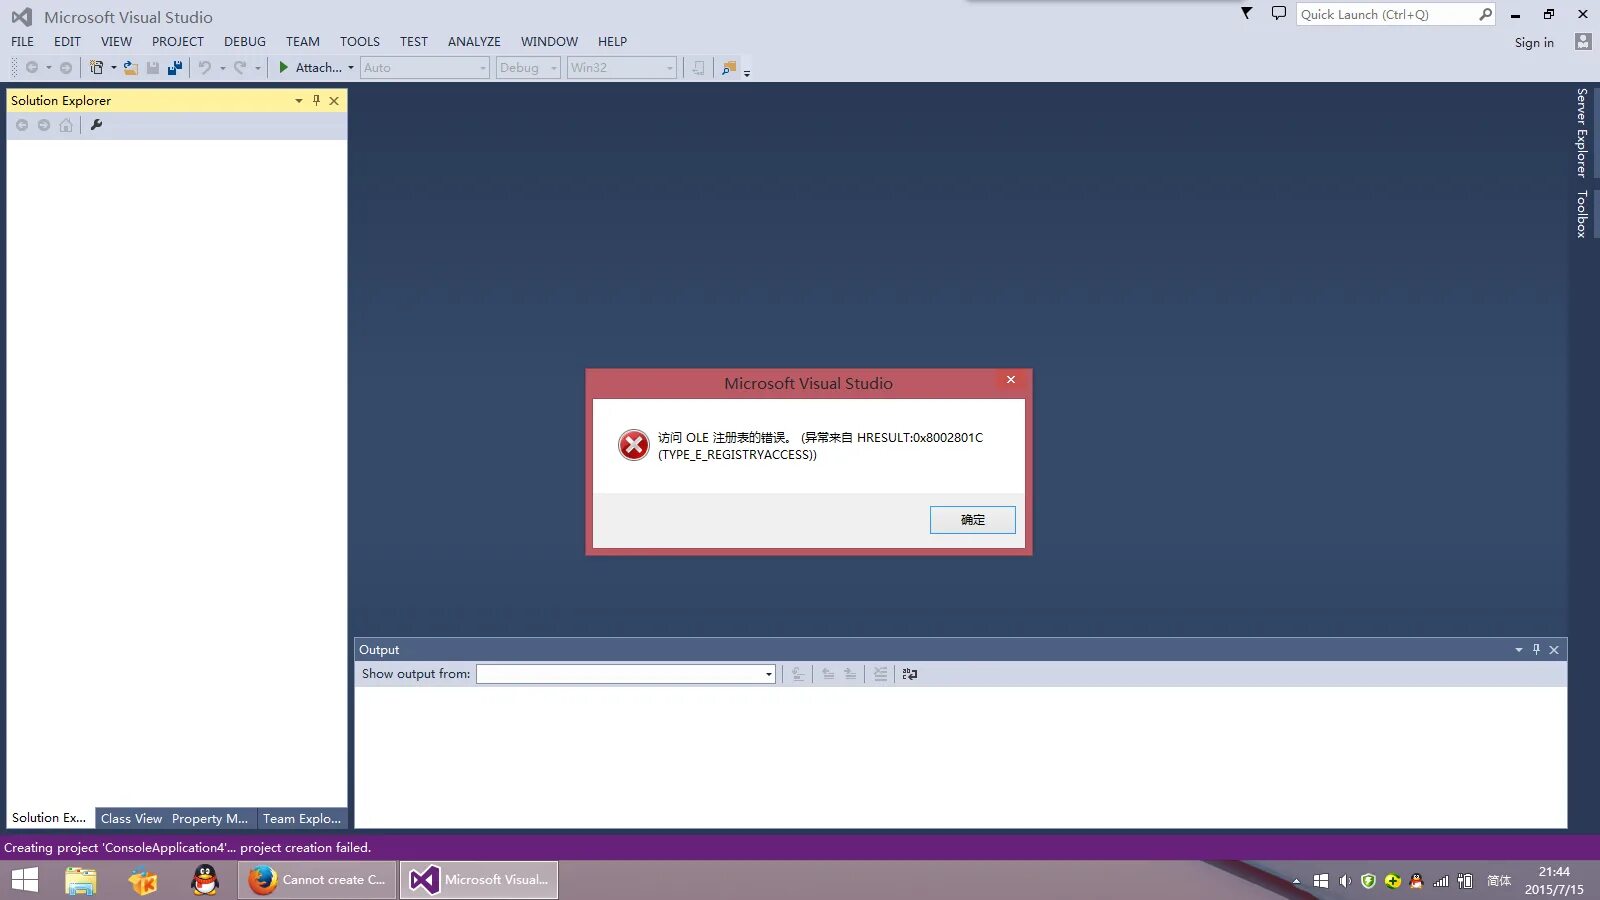Click the Visual Studio logo in title bar
Viewport: 1600px width, 900px height.
[21, 17]
